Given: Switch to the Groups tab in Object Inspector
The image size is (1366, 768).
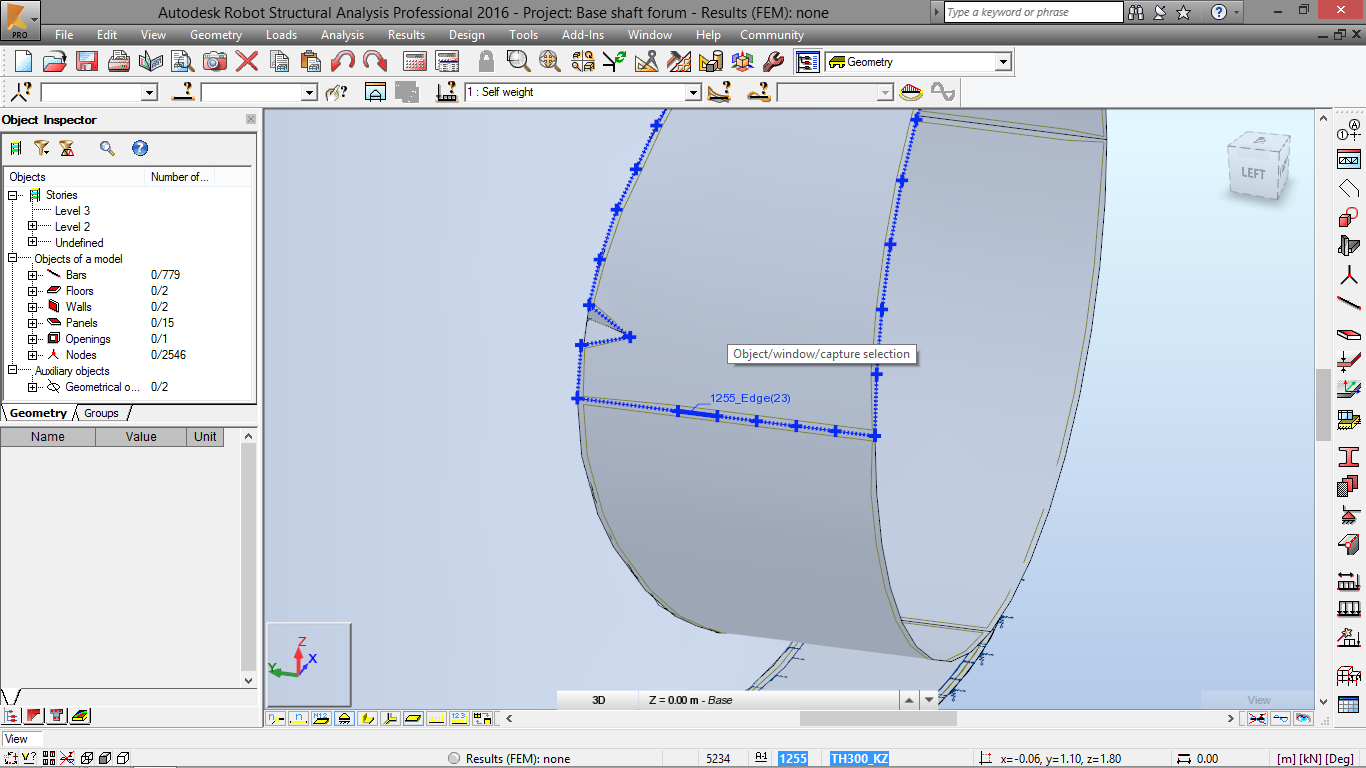Looking at the screenshot, I should [100, 412].
